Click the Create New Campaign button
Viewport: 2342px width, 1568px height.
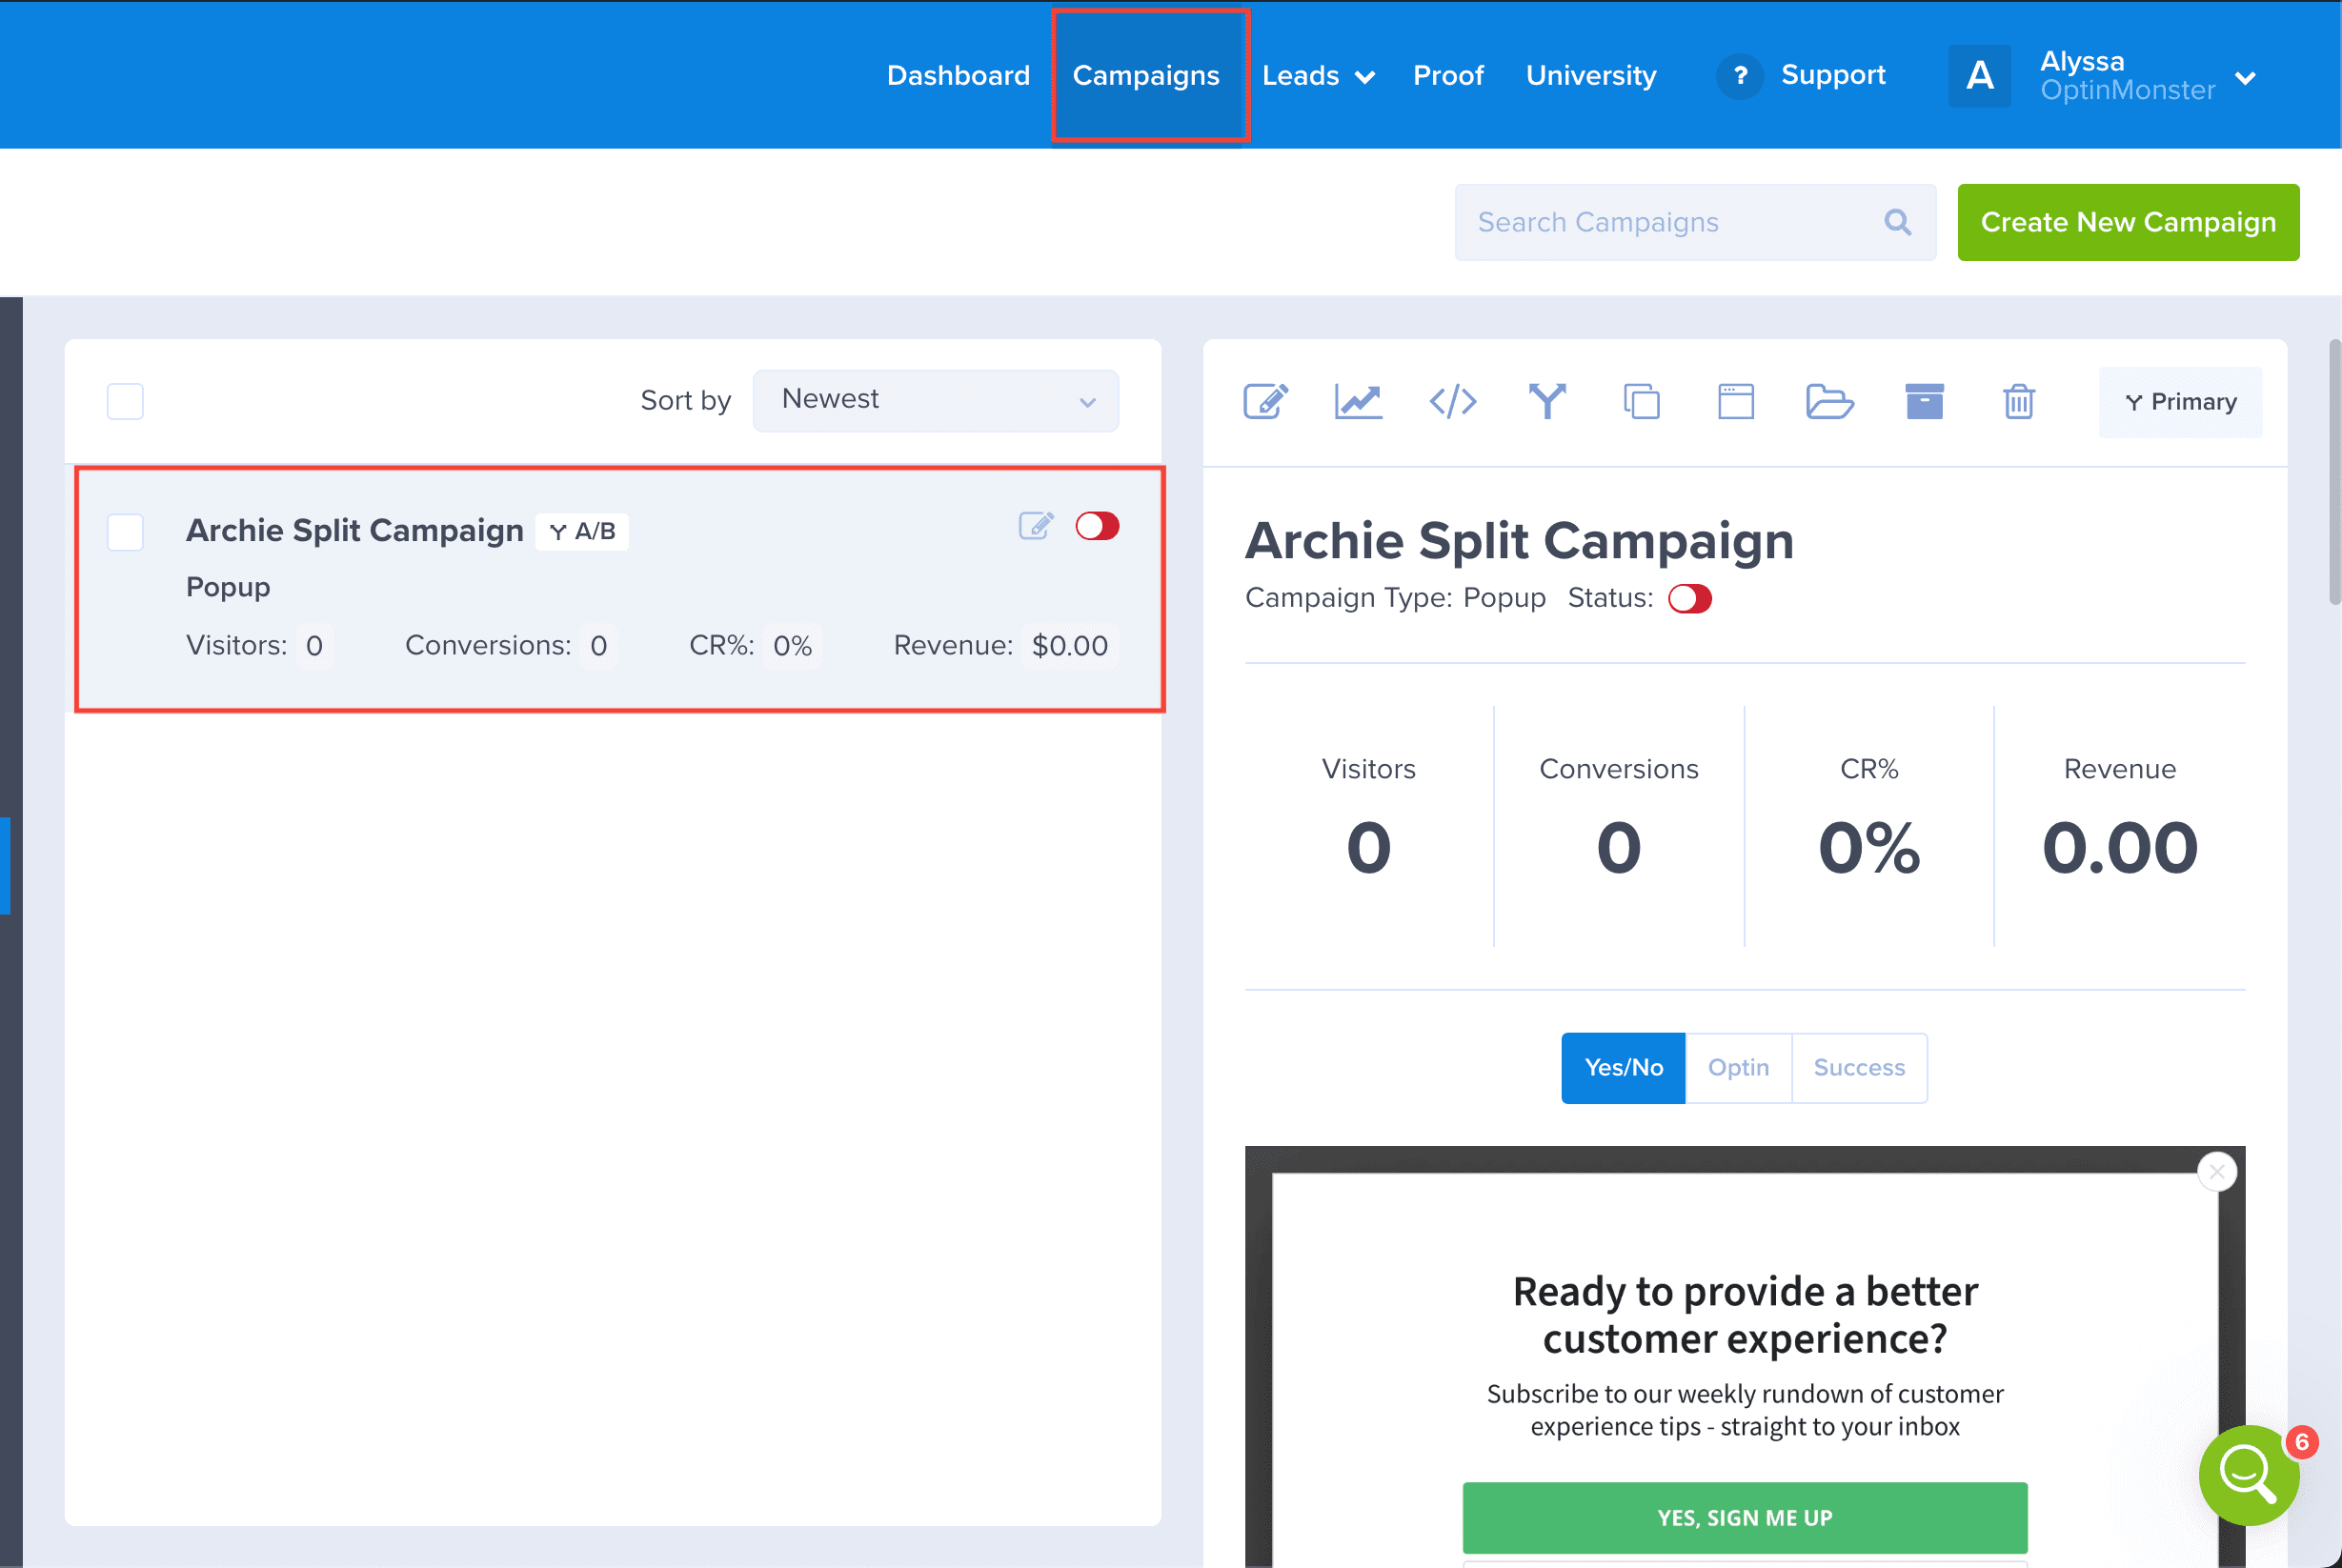2127,222
